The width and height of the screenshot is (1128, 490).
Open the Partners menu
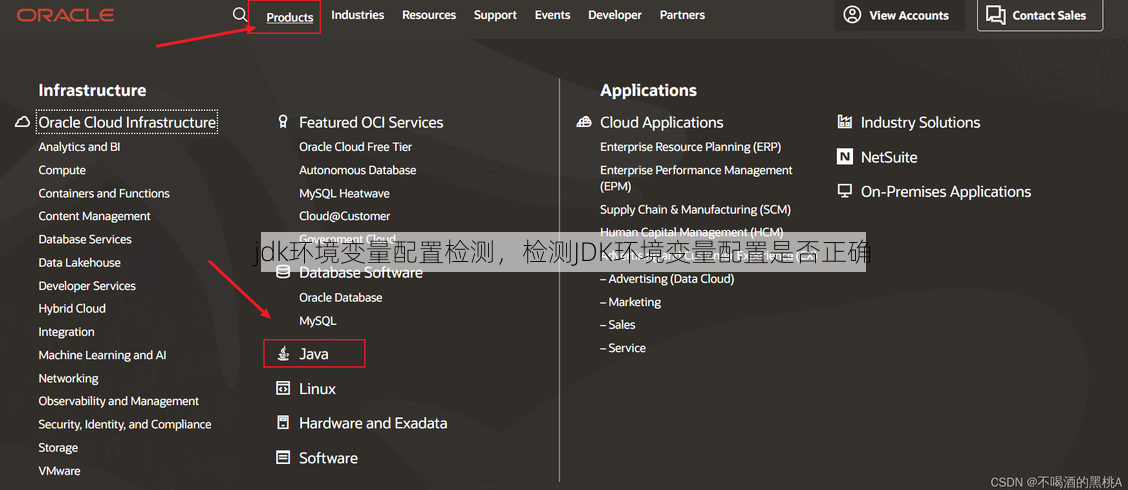(x=682, y=15)
